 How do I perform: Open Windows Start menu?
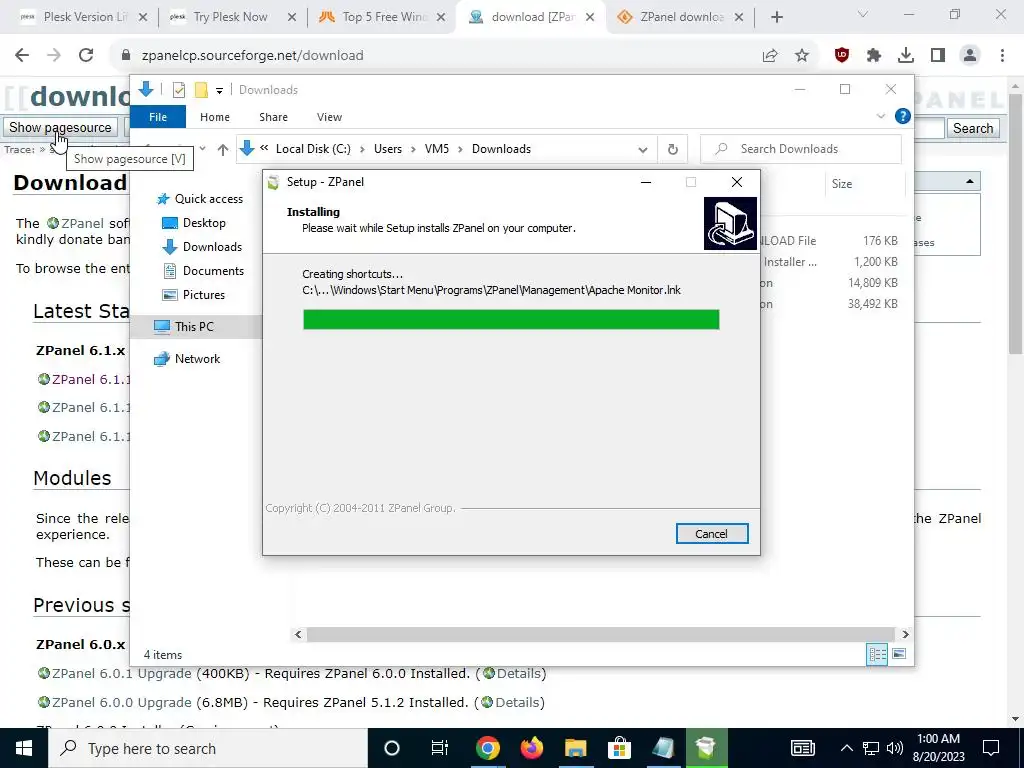coord(24,748)
